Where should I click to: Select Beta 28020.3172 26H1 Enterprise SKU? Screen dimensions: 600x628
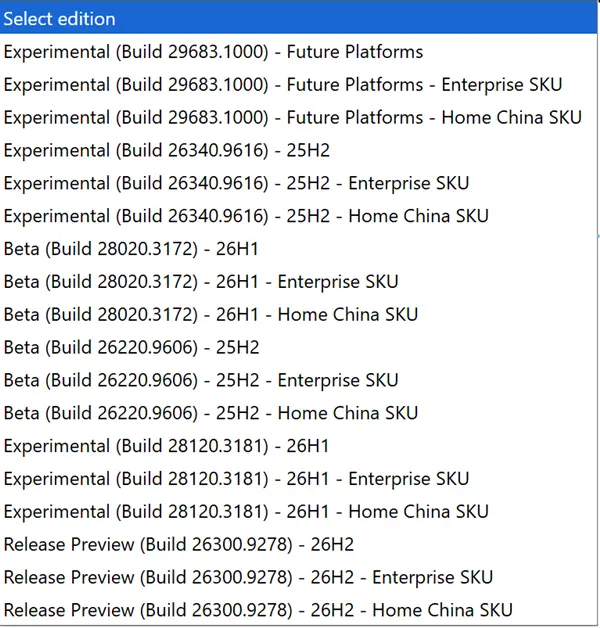pyautogui.click(x=298, y=282)
